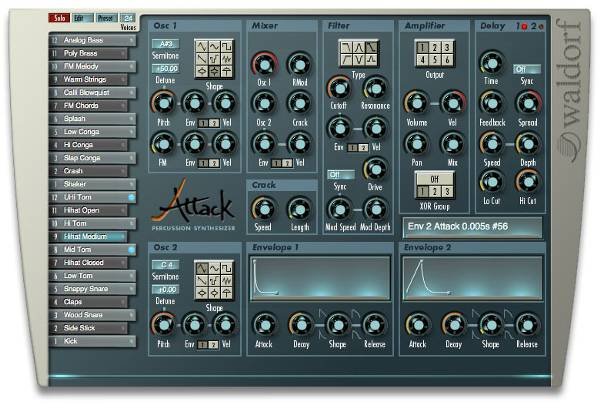Select the low-pass filter type icon
Viewport: 600px width, 408px height.
346,46
